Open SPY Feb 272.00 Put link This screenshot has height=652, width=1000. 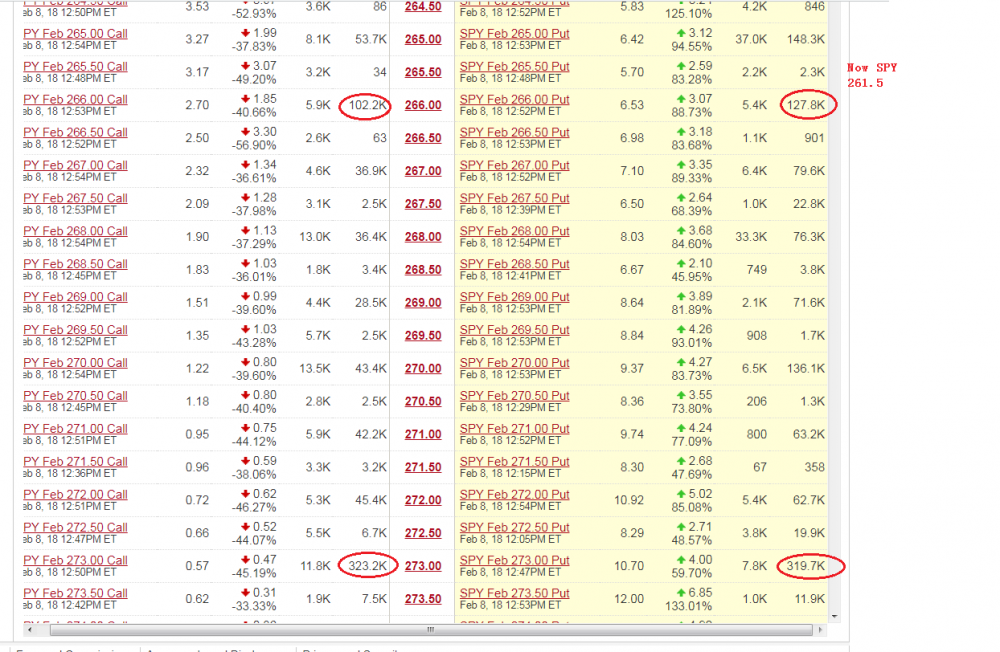pyautogui.click(x=515, y=494)
